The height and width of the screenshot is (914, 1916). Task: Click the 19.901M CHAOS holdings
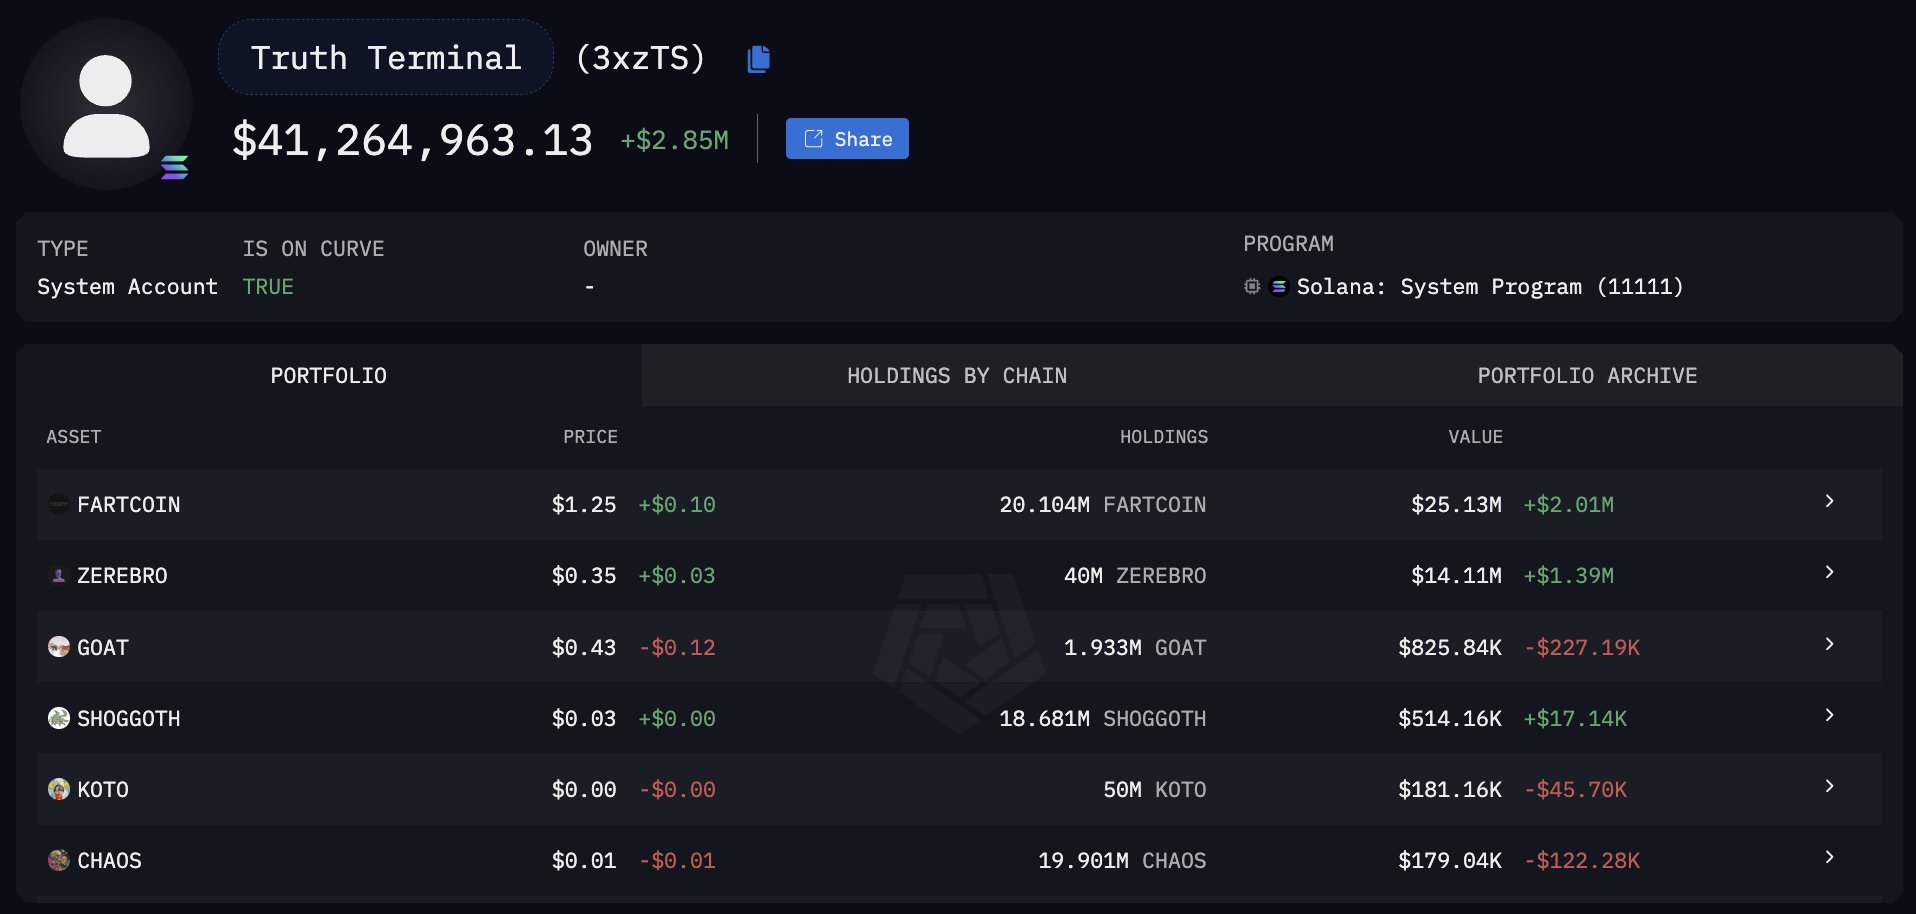click(1122, 861)
